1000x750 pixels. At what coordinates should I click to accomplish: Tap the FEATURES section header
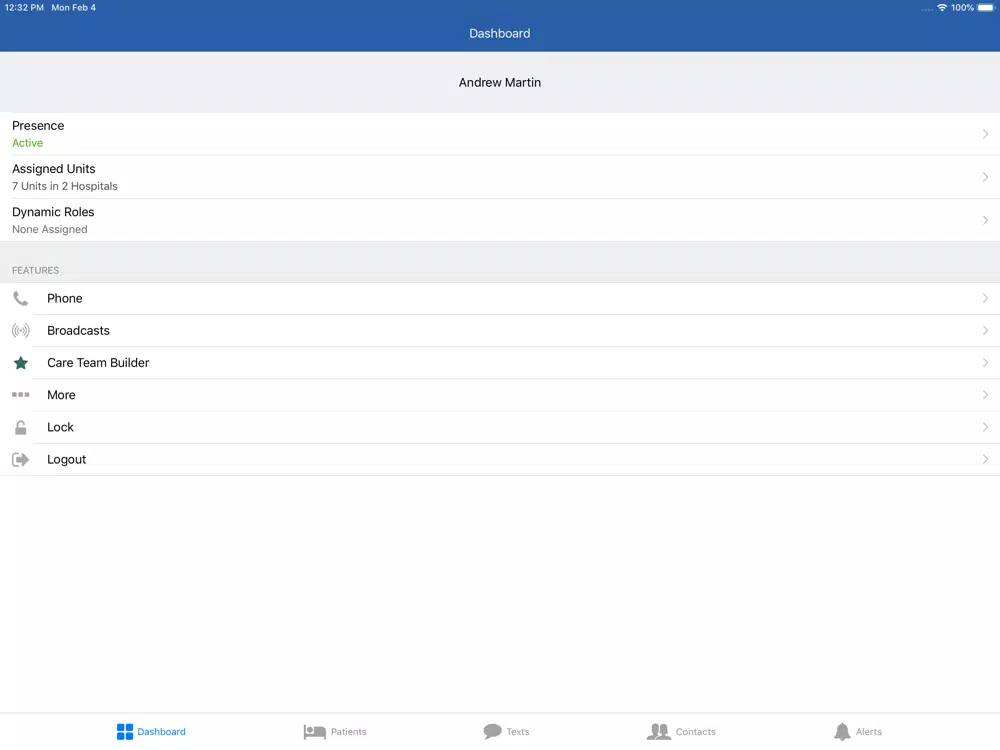[36, 270]
